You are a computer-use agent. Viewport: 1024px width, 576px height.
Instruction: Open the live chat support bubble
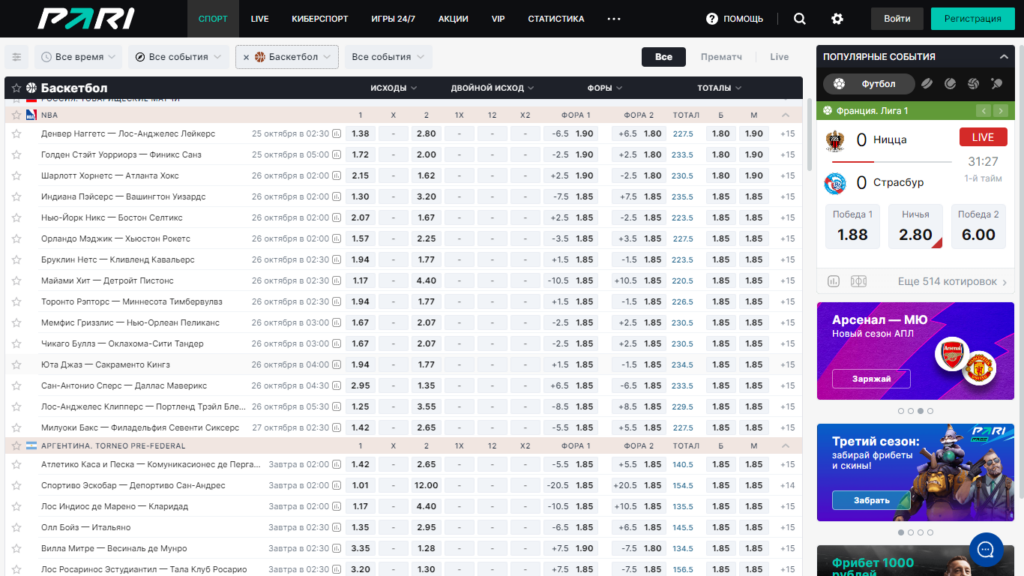(985, 549)
